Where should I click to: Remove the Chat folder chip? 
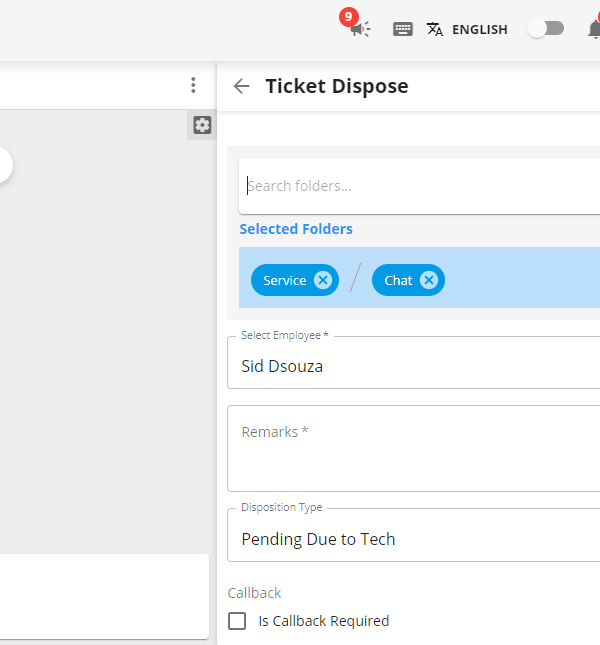429,280
